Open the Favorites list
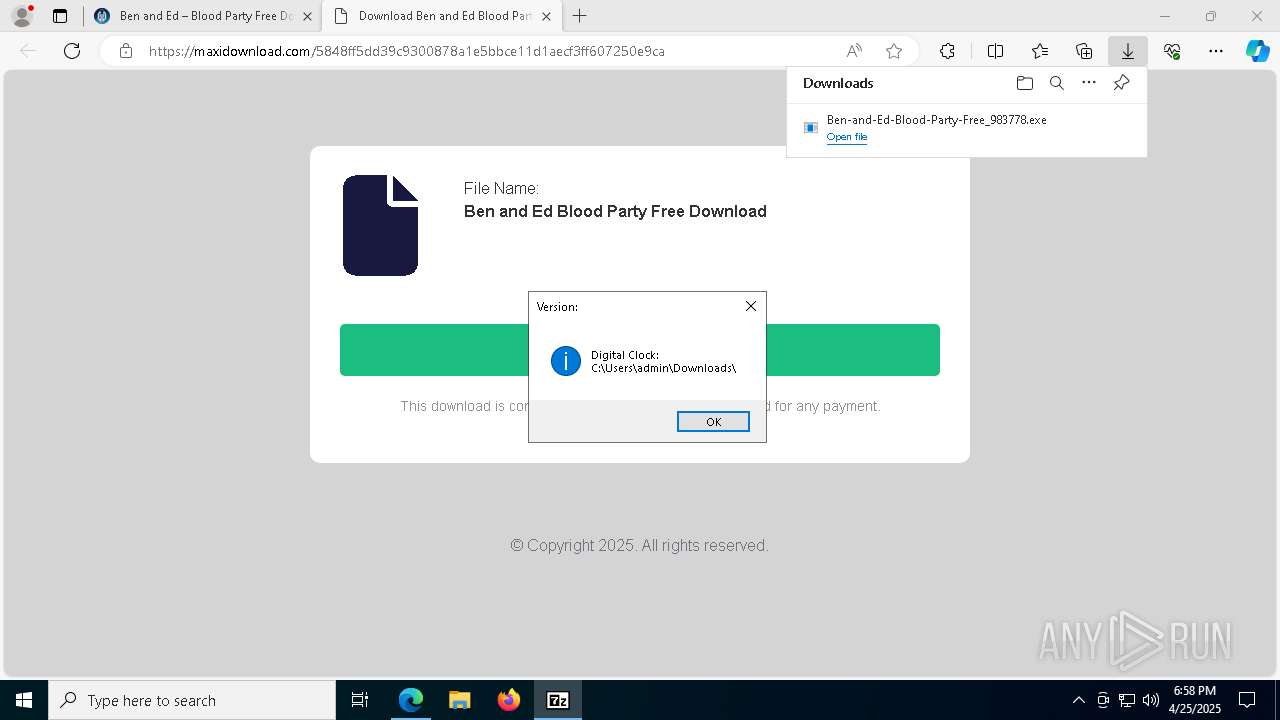1280x720 pixels. [1040, 51]
